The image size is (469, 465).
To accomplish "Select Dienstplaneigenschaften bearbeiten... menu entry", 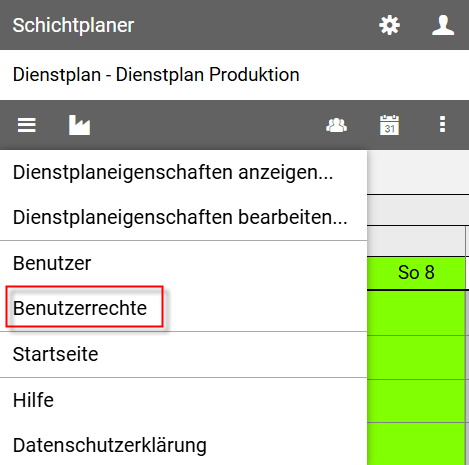I will click(x=183, y=217).
